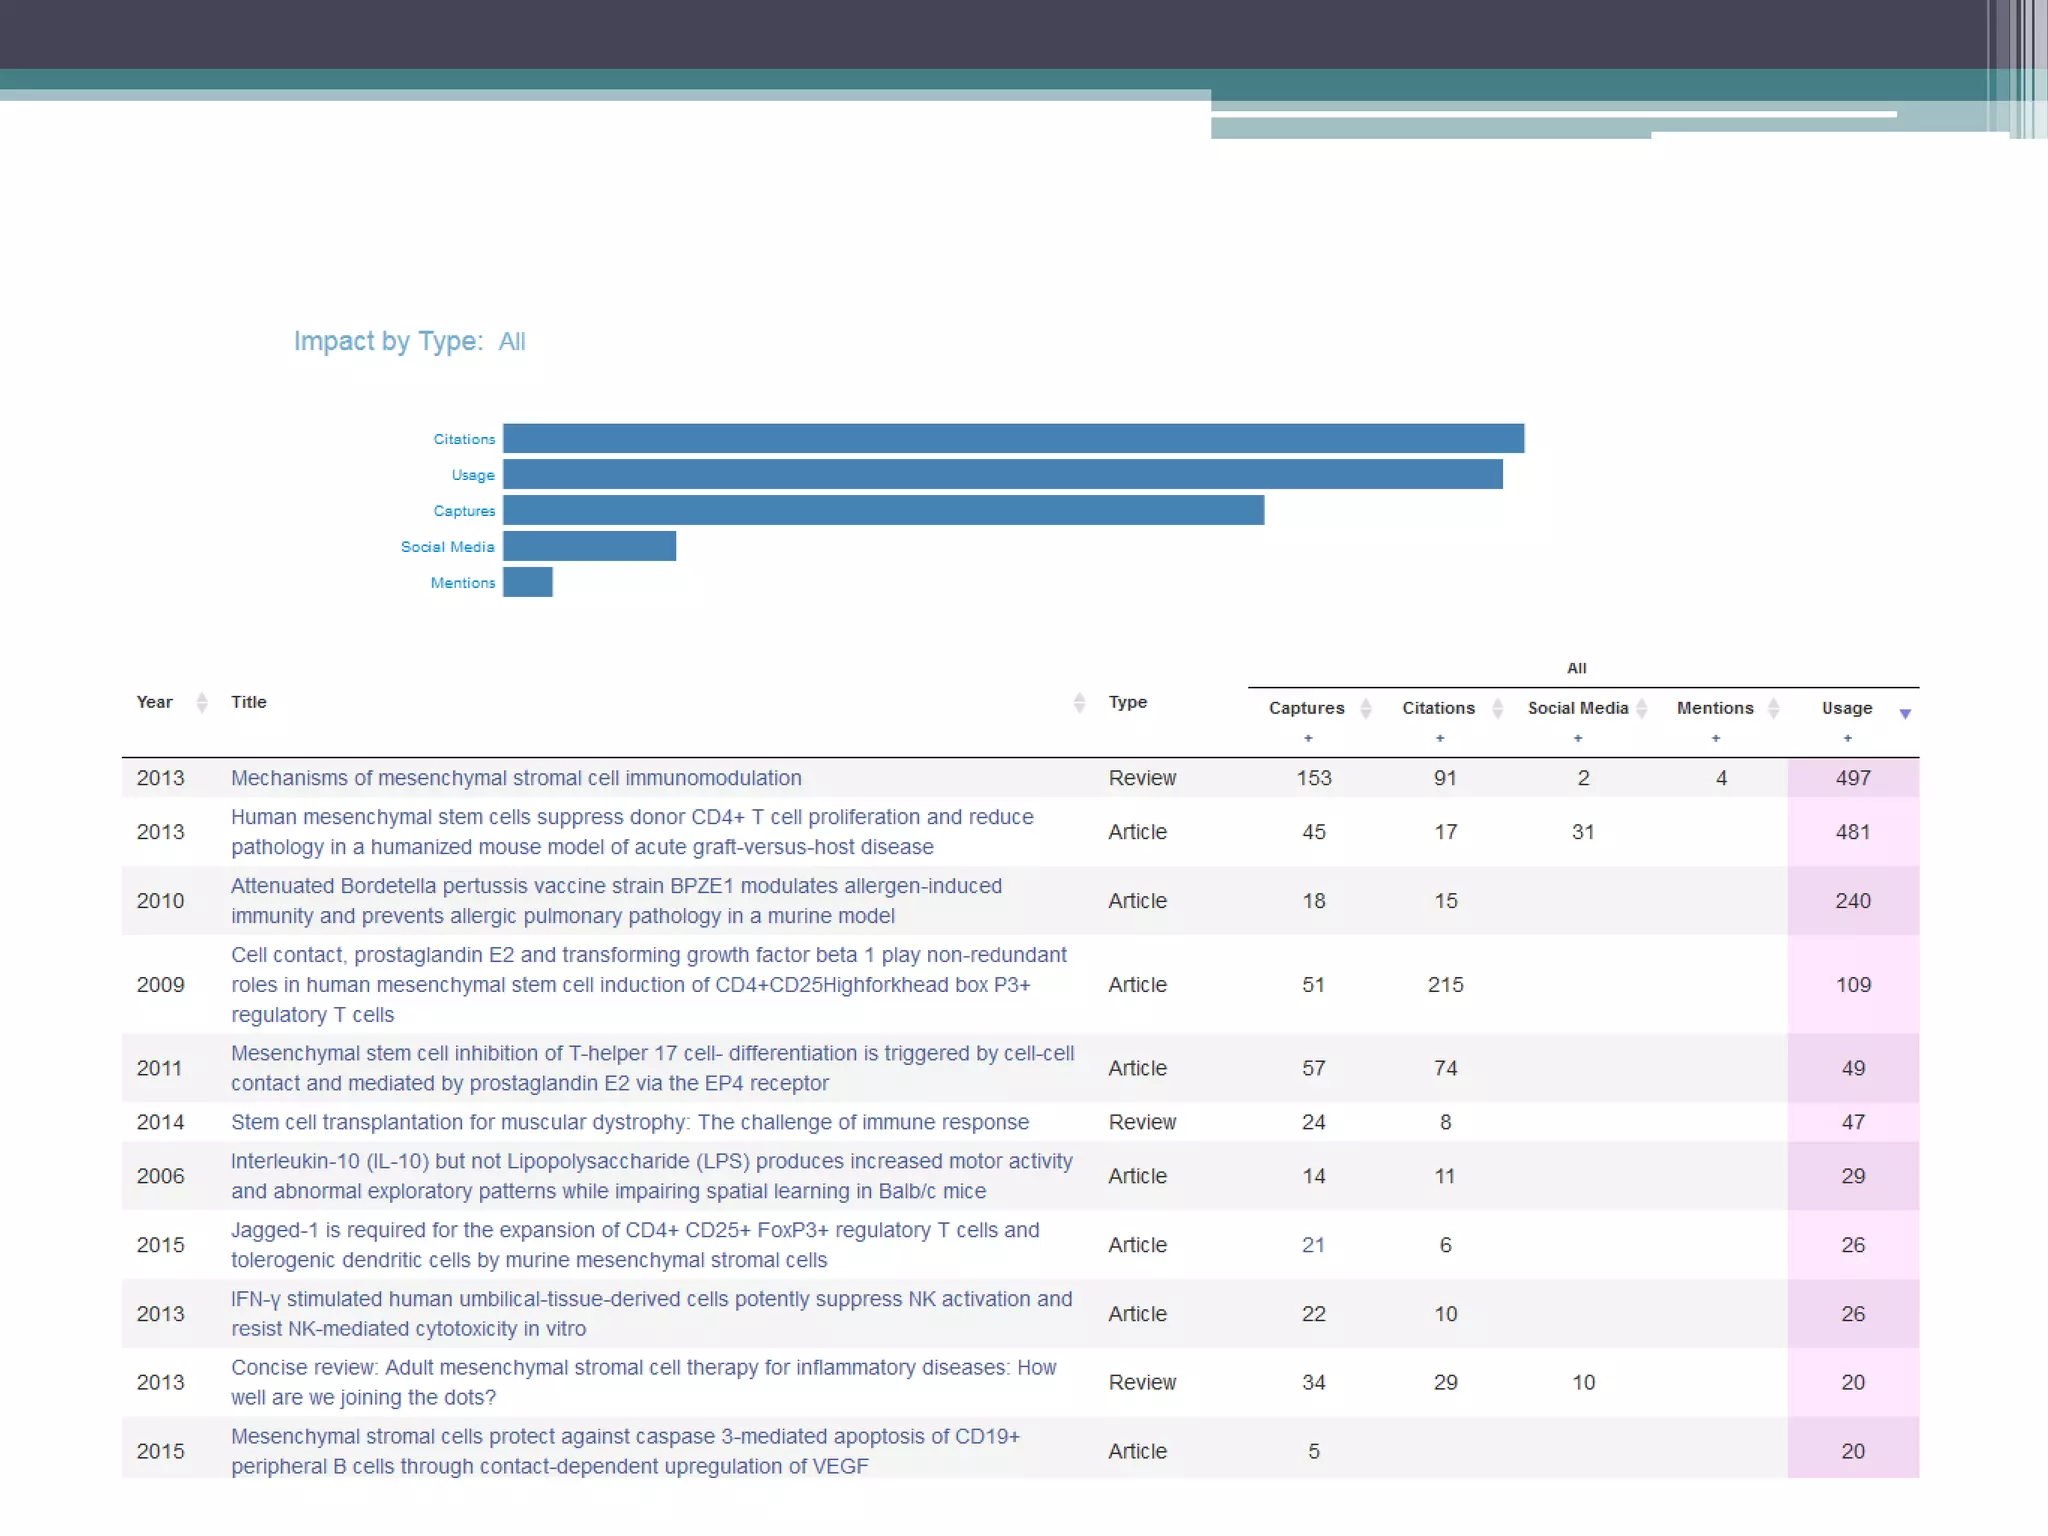
Task: Expand Usage column with plus sign
Action: [1848, 739]
